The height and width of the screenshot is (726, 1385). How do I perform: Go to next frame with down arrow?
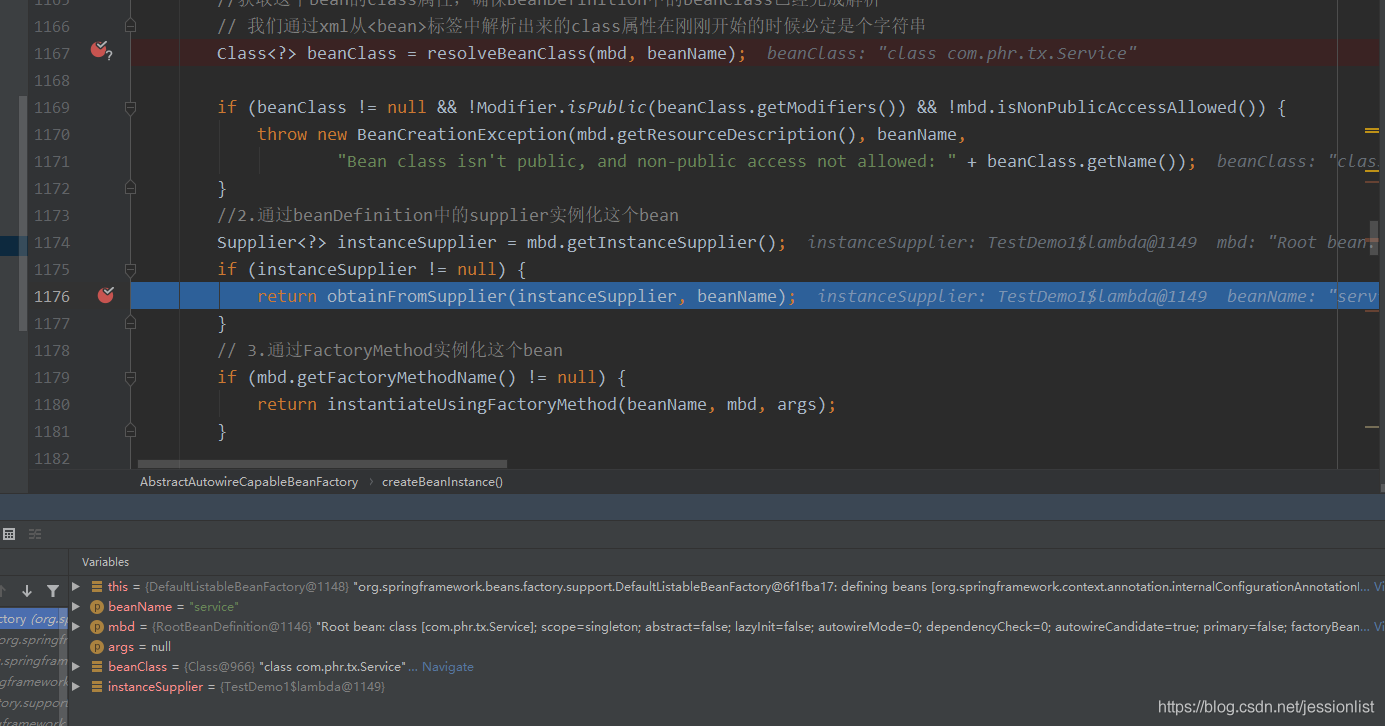(27, 591)
